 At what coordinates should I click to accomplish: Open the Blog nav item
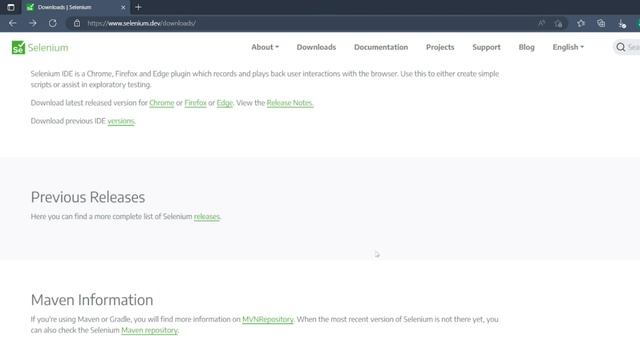[527, 47]
